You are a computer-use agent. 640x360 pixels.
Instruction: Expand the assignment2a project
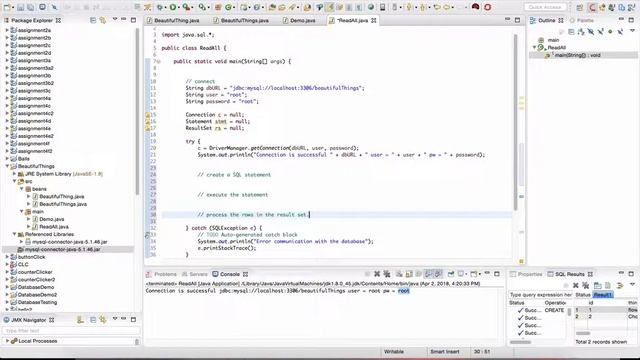pyautogui.click(x=7, y=30)
